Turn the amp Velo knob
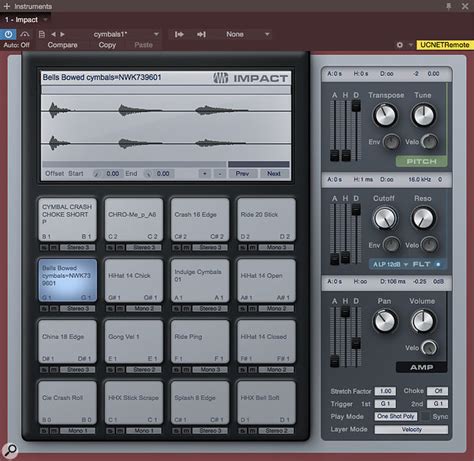The image size is (474, 461). pos(429,348)
